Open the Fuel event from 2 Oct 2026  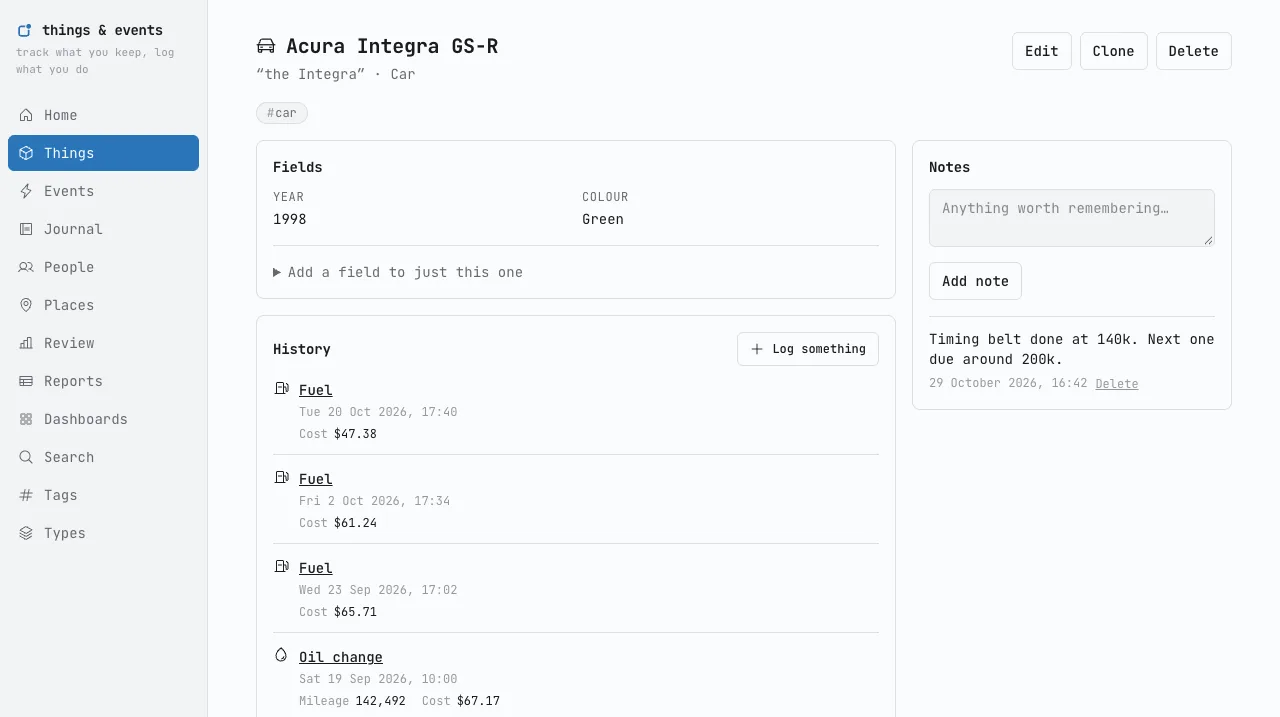coord(316,479)
